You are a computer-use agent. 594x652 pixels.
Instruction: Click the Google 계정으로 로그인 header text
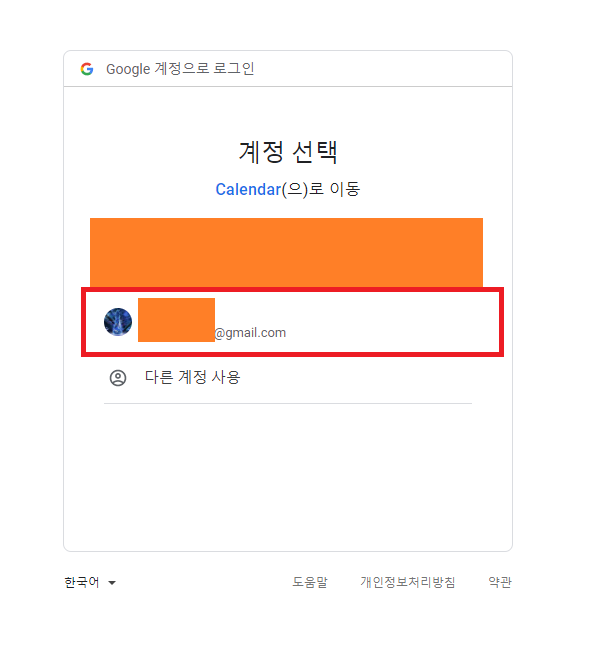pyautogui.click(x=180, y=69)
